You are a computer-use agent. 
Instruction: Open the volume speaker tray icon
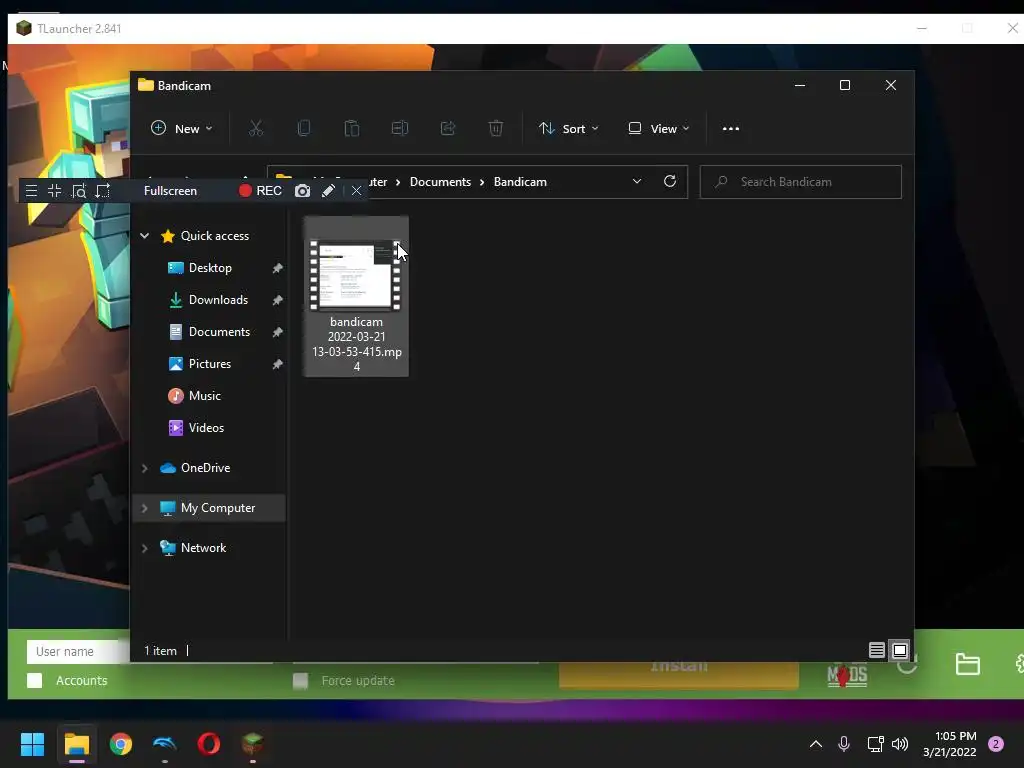point(900,744)
